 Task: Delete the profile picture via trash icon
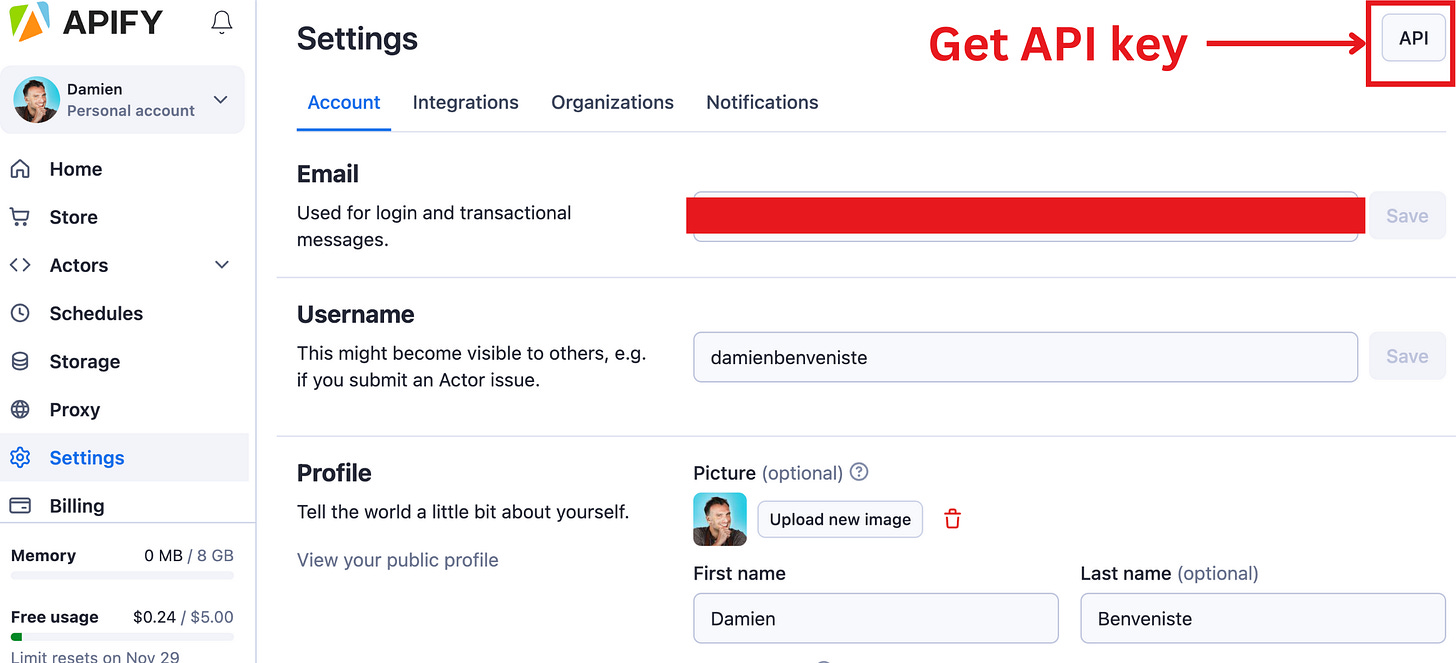tap(951, 518)
